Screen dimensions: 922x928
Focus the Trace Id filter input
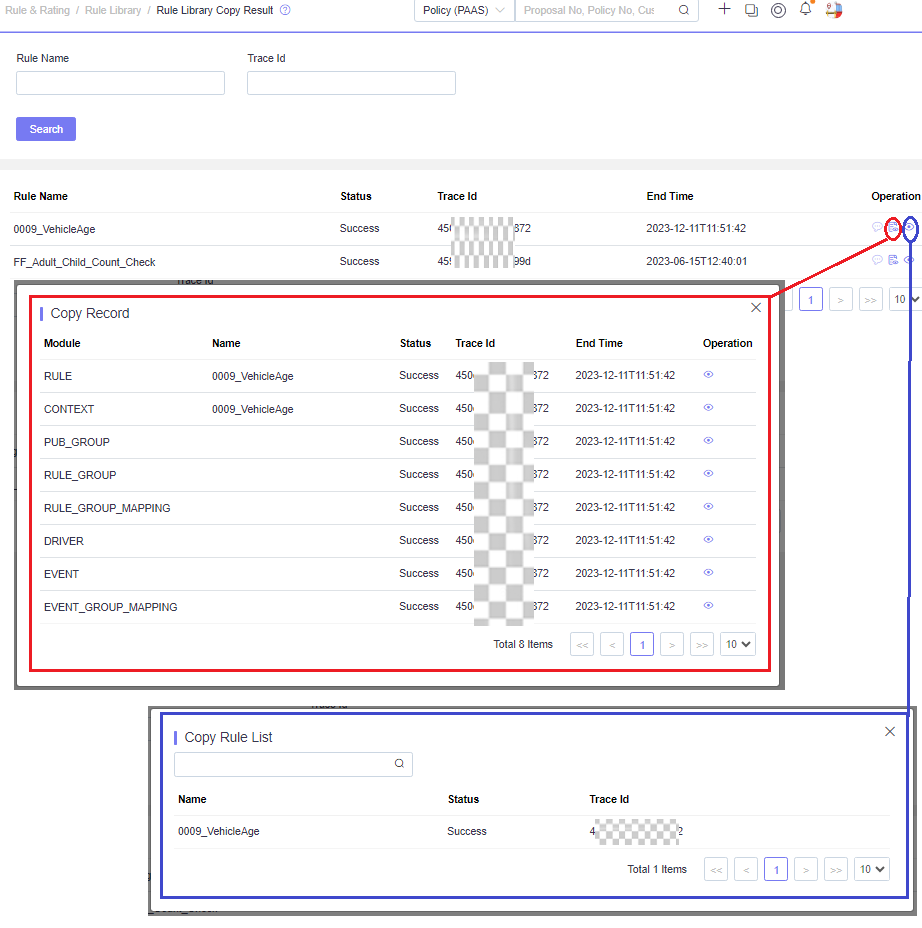tap(352, 83)
